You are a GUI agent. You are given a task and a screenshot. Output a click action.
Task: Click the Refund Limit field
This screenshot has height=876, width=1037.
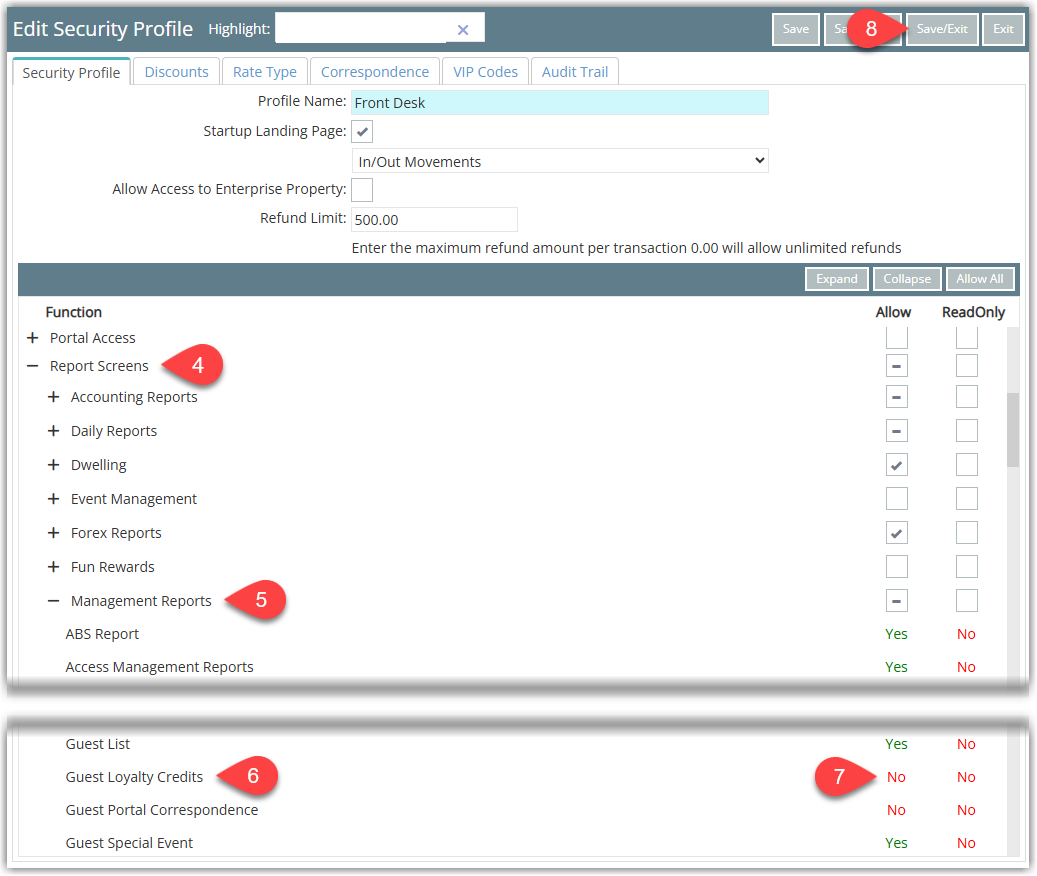tap(434, 219)
